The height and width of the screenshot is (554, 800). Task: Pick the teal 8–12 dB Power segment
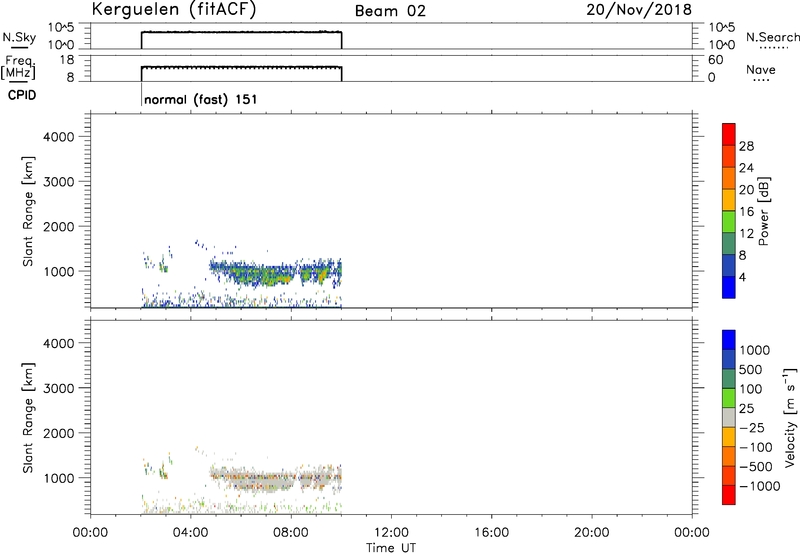[729, 244]
